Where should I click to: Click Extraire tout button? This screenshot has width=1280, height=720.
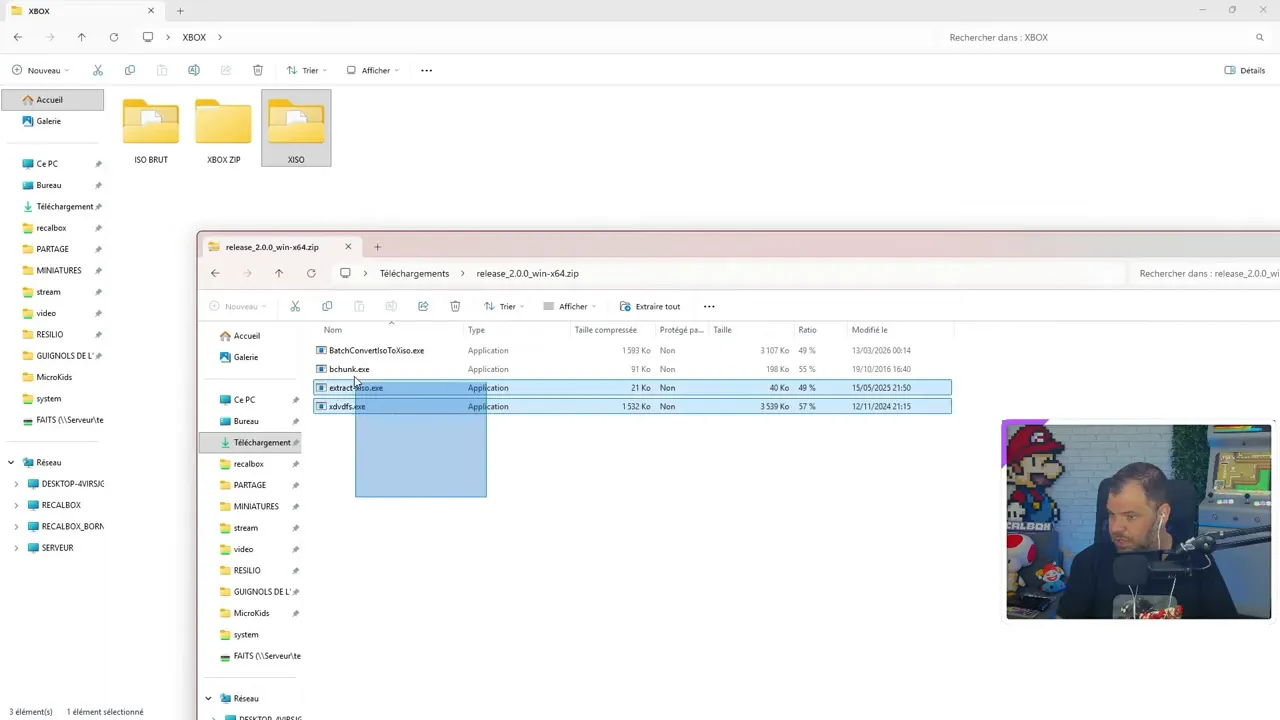tap(650, 306)
